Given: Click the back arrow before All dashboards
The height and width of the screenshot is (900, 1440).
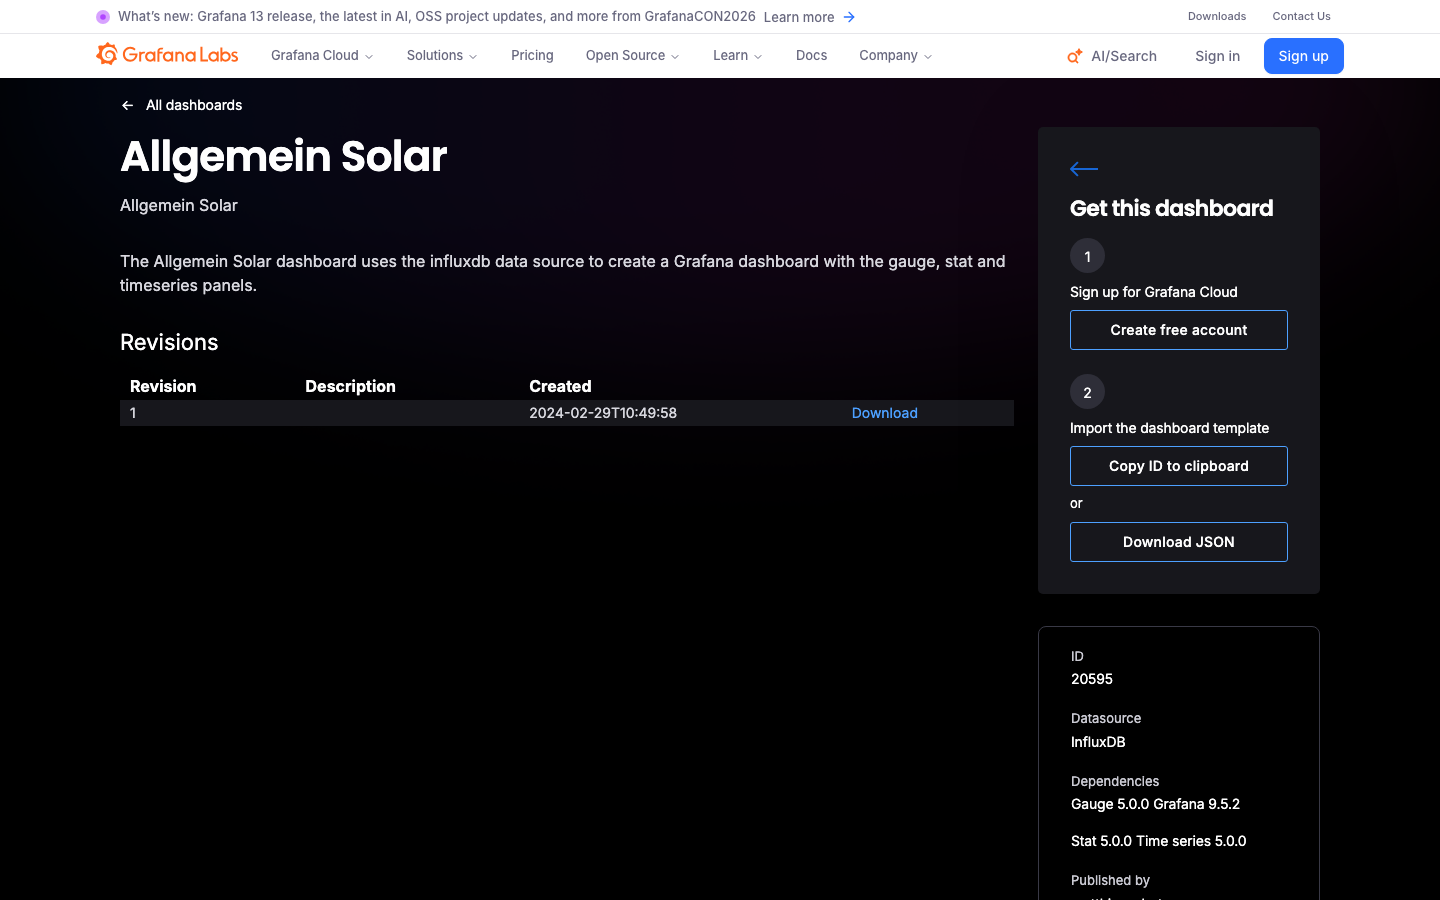Looking at the screenshot, I should click(127, 105).
